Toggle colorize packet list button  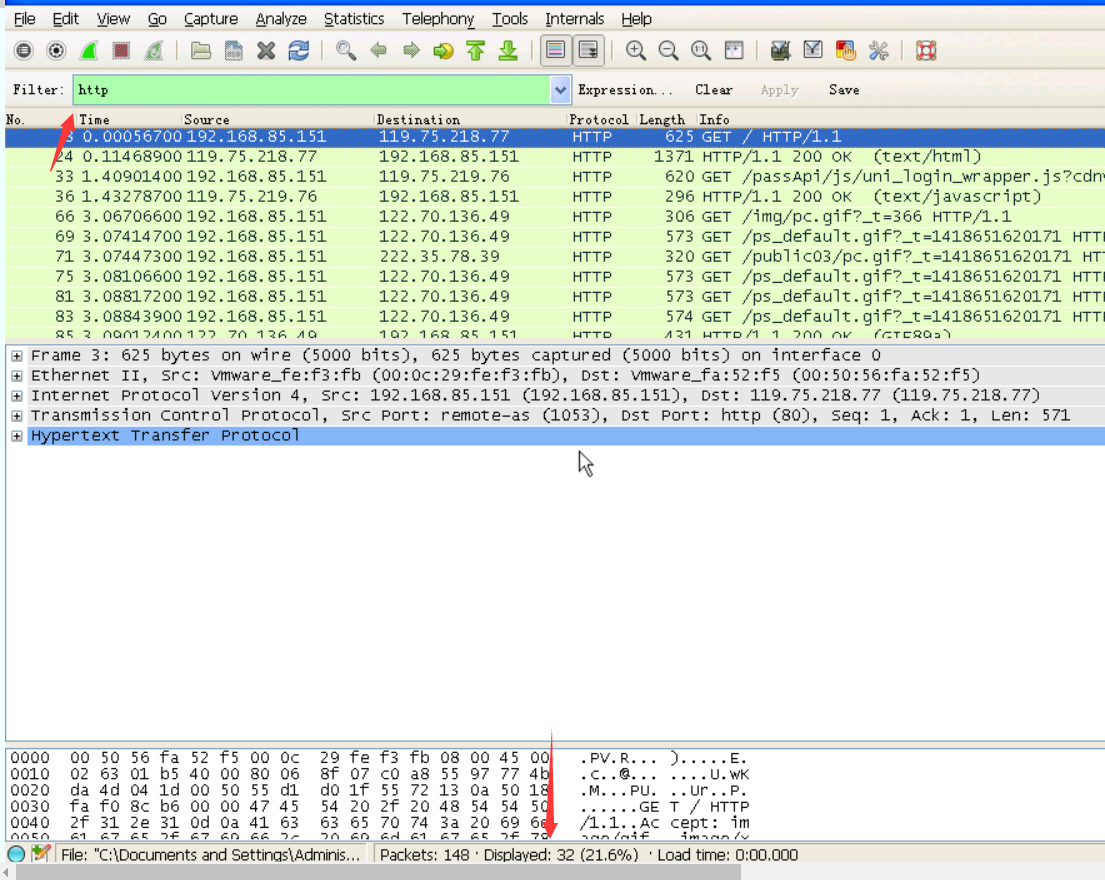[x=555, y=51]
